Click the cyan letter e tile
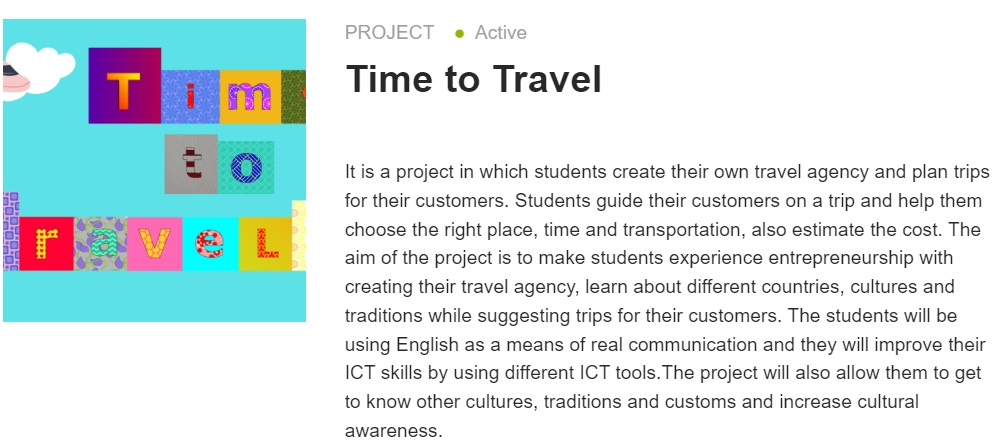Image resolution: width=999 pixels, height=447 pixels. coord(210,243)
